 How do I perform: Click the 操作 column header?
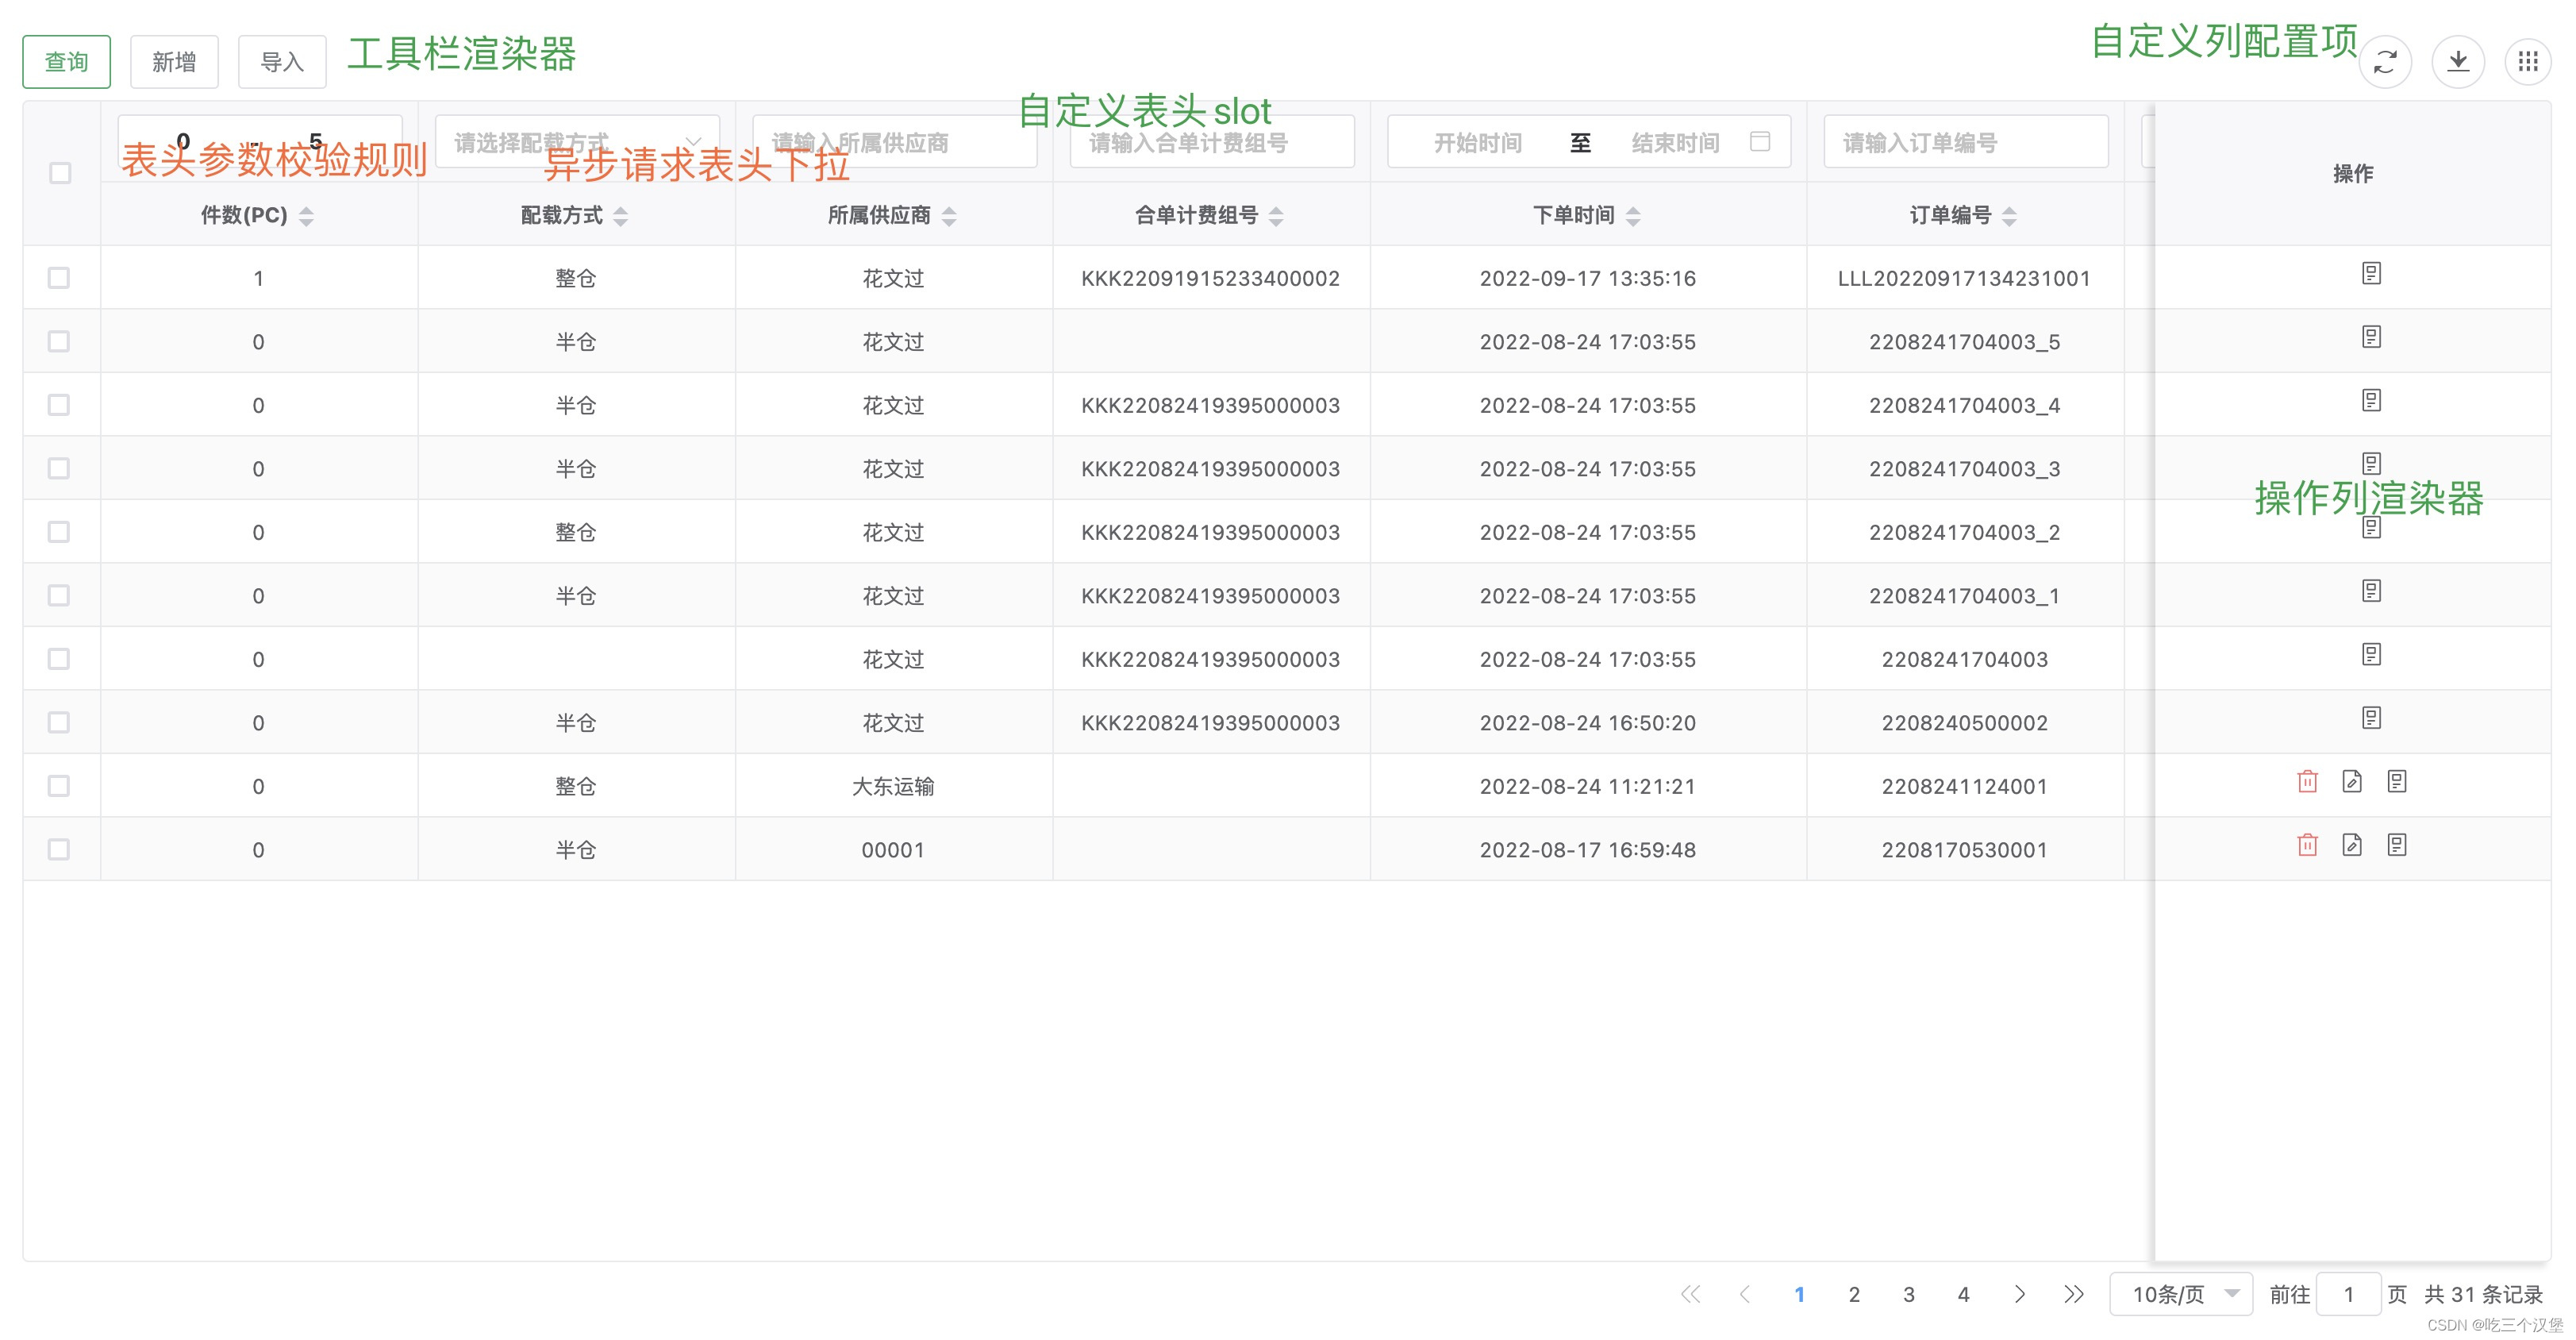click(x=2353, y=174)
